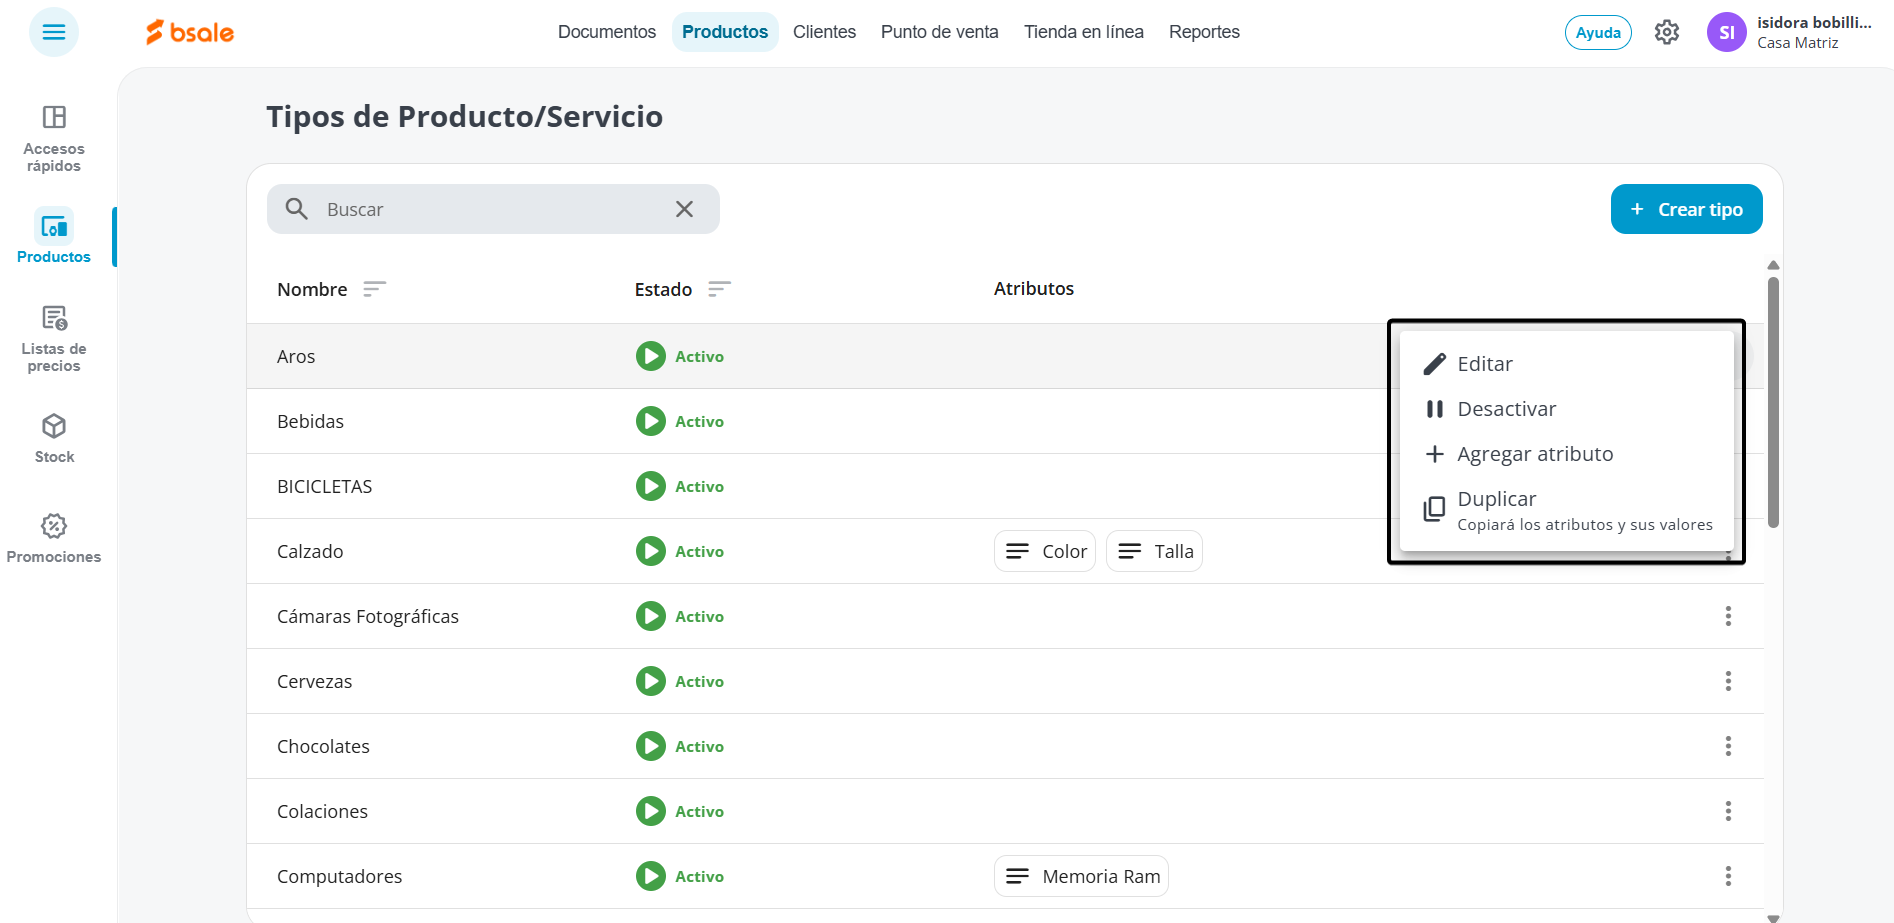This screenshot has height=923, width=1894.
Task: Open Documentos top menu
Action: tap(607, 32)
